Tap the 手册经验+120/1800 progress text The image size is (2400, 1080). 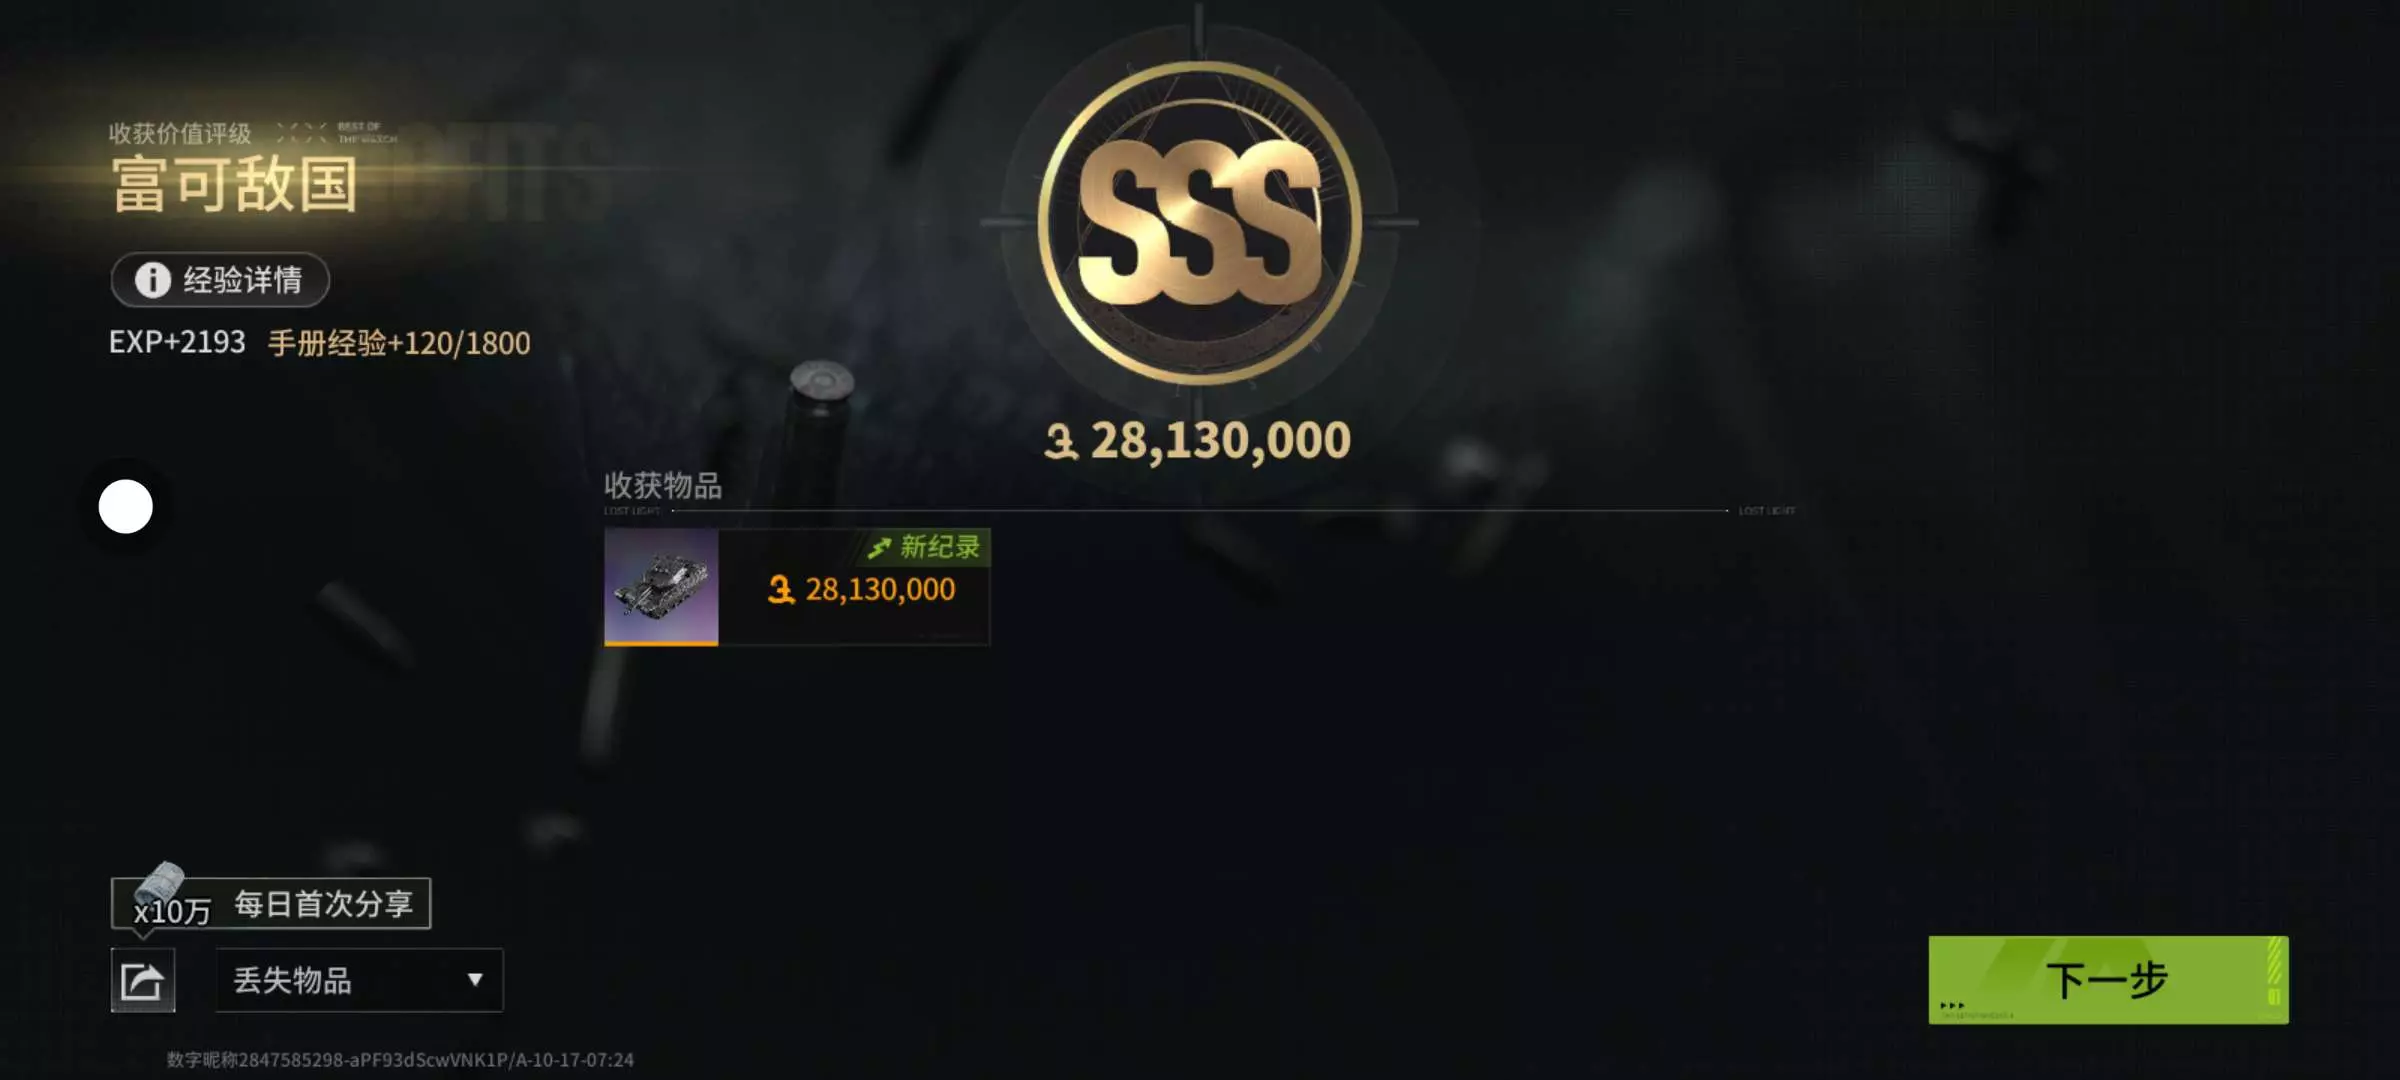point(399,343)
